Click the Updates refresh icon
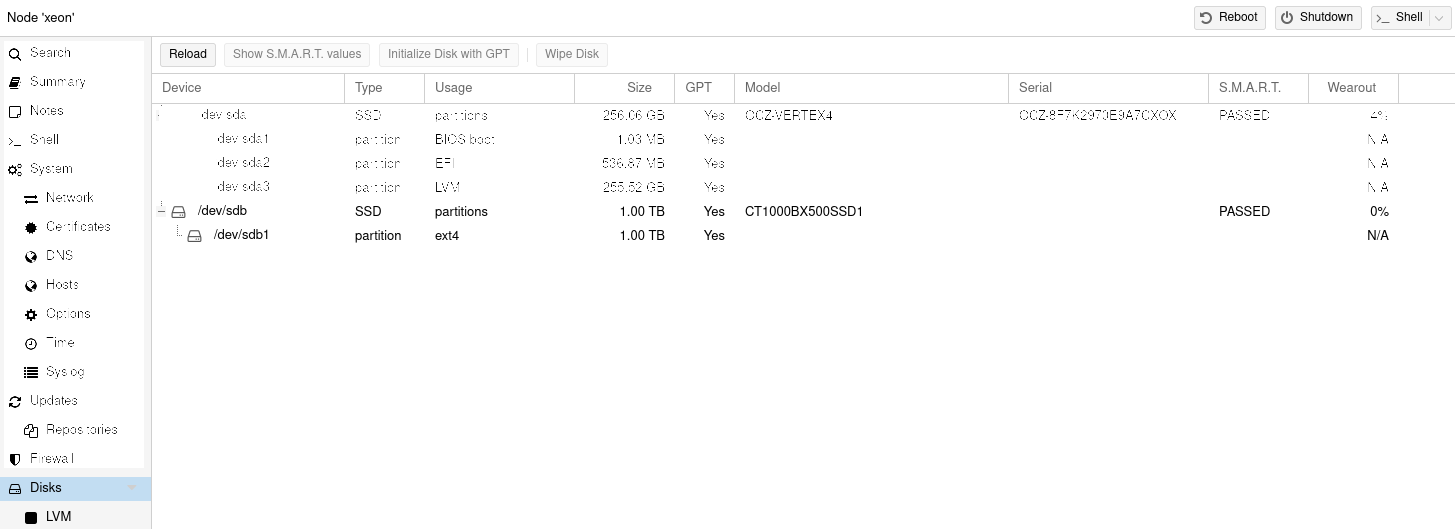The width and height of the screenshot is (1455, 529). click(15, 402)
